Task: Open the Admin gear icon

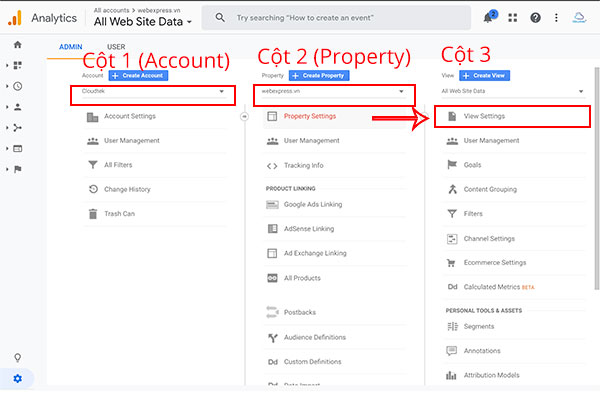Action: click(x=17, y=378)
